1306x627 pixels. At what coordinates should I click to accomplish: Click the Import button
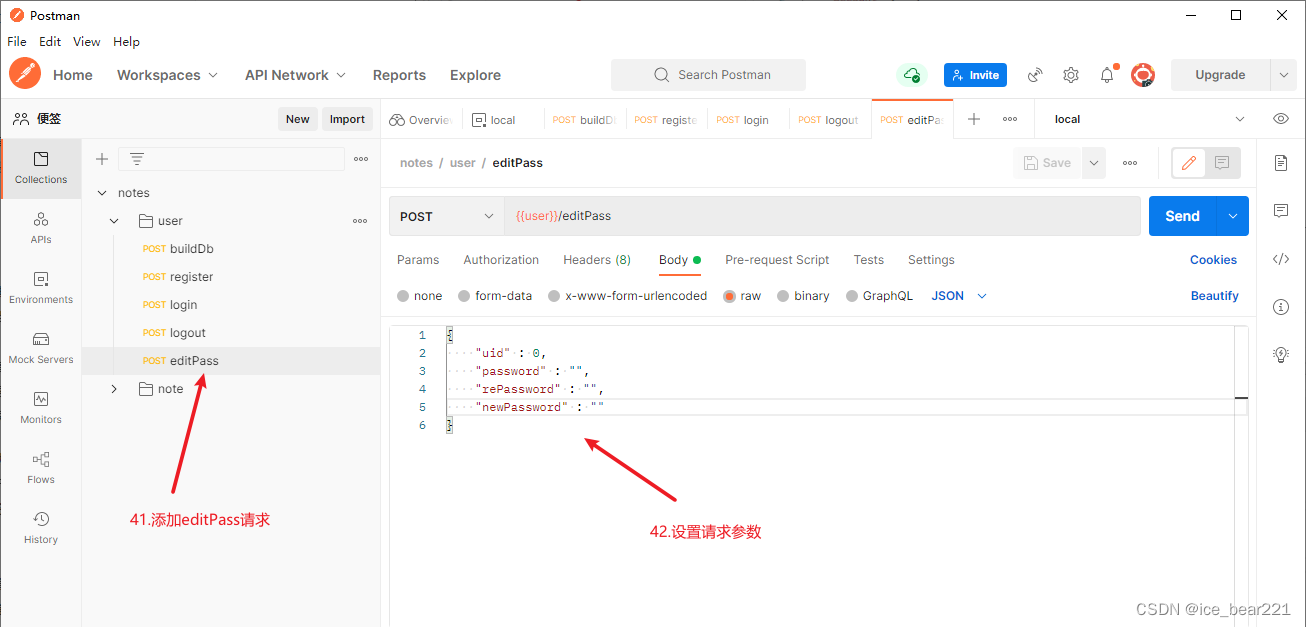tap(347, 119)
